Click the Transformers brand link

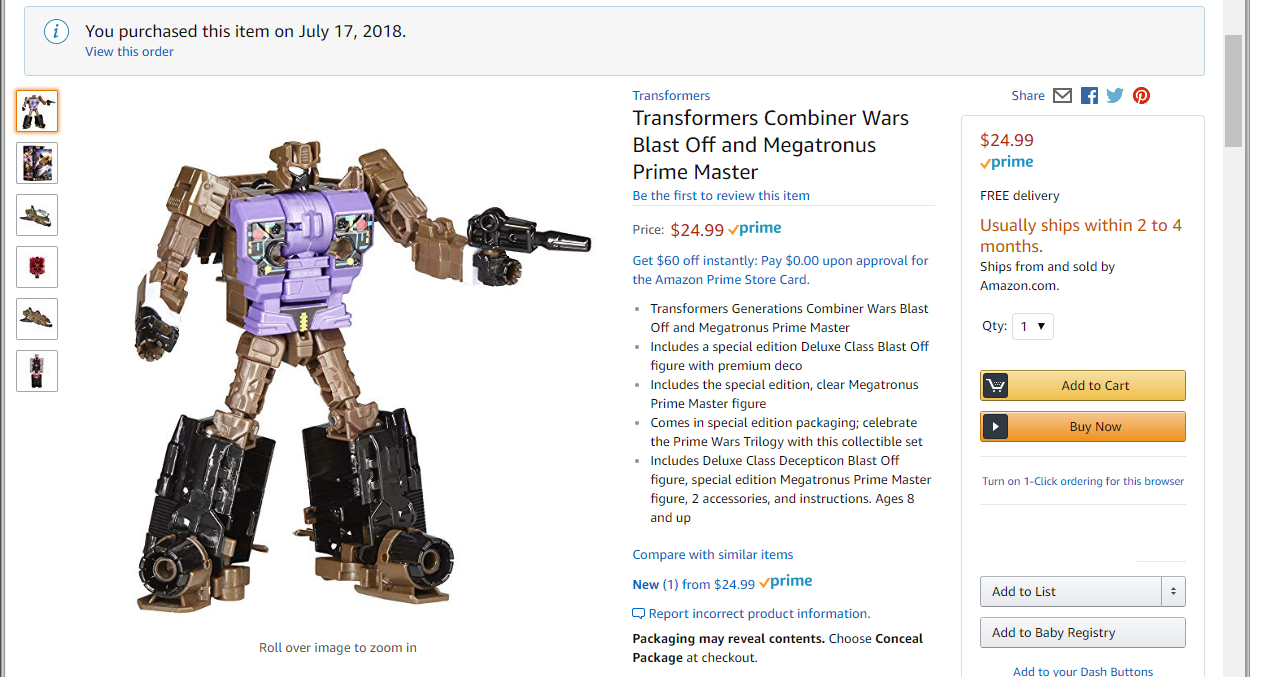pos(671,96)
